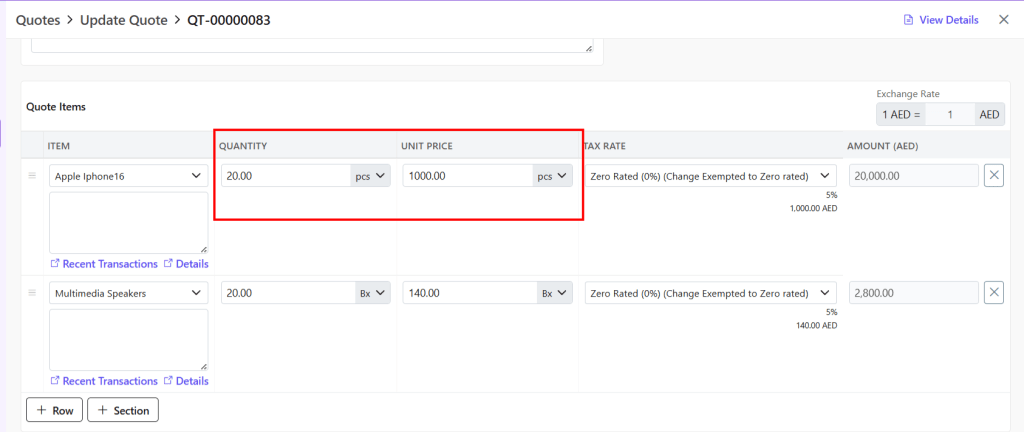Add a new Row
The height and width of the screenshot is (432, 1024).
(x=54, y=410)
